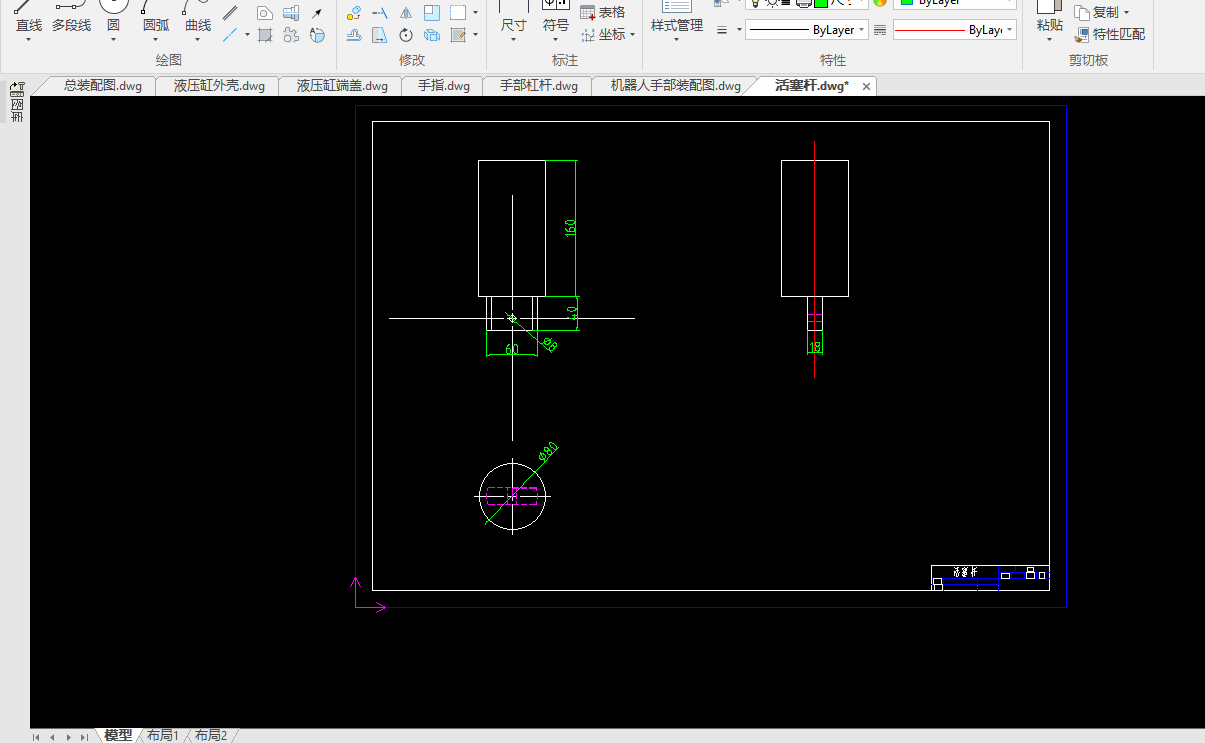Switch to 总装配图.dwg tab
The image size is (1205, 743).
[x=103, y=86]
